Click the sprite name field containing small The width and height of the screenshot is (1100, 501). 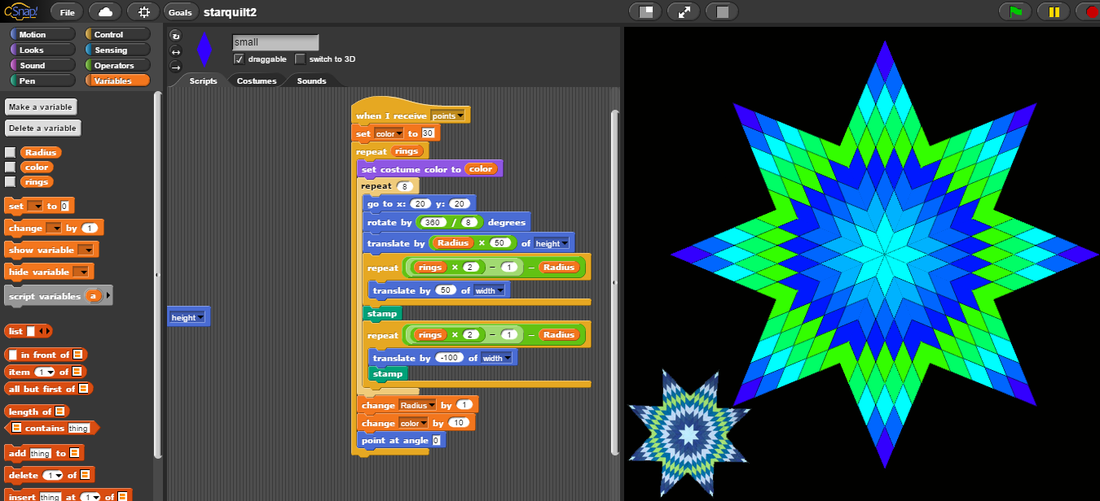tap(275, 43)
